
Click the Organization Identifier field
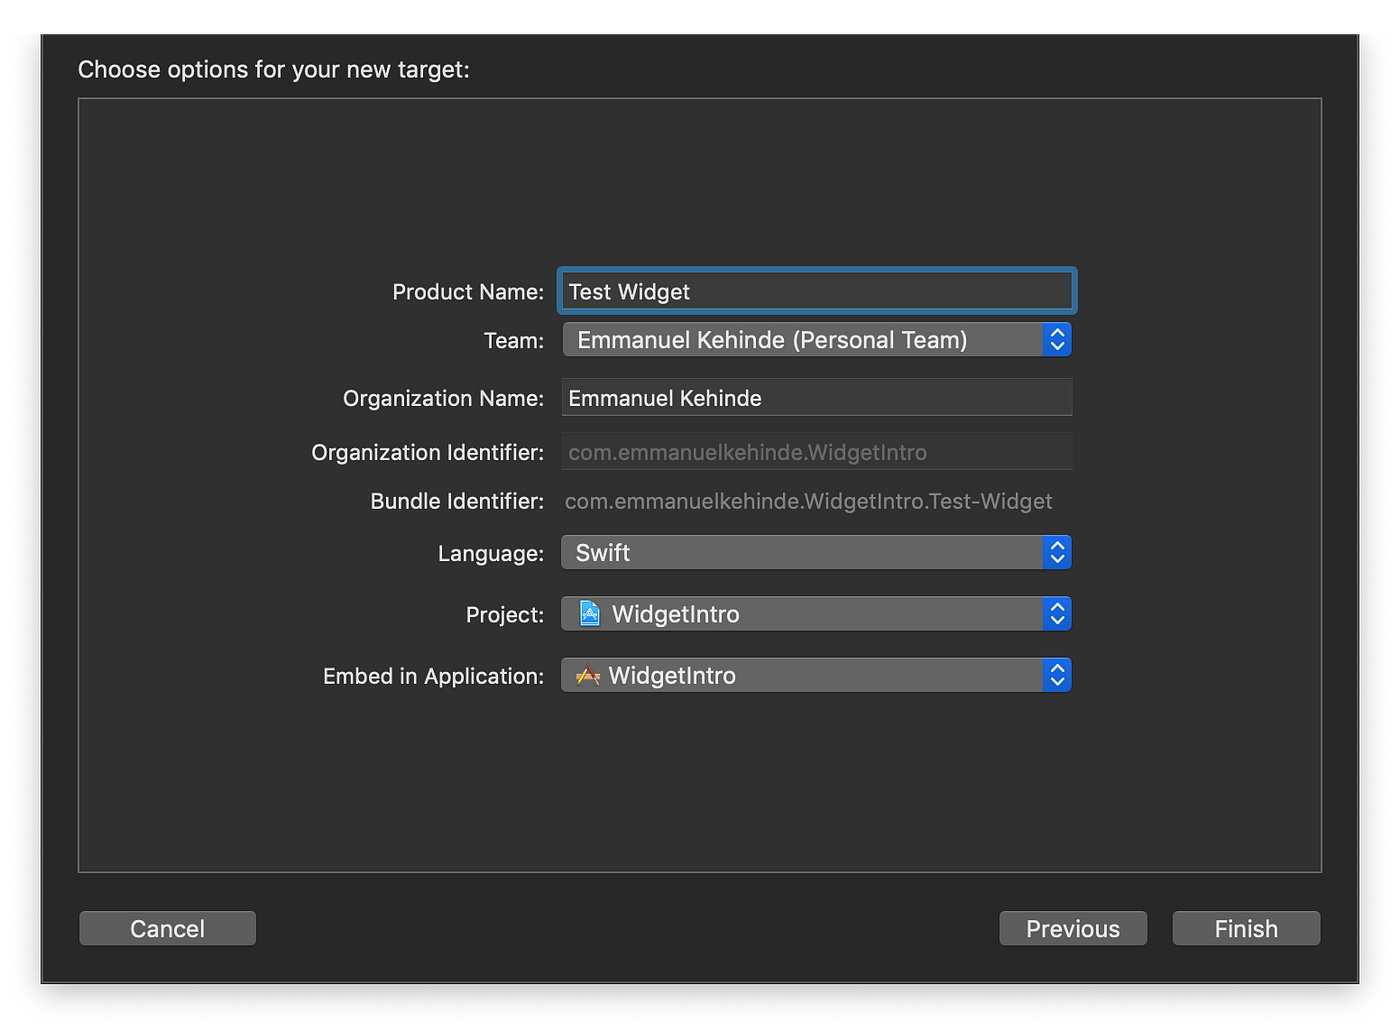point(817,451)
